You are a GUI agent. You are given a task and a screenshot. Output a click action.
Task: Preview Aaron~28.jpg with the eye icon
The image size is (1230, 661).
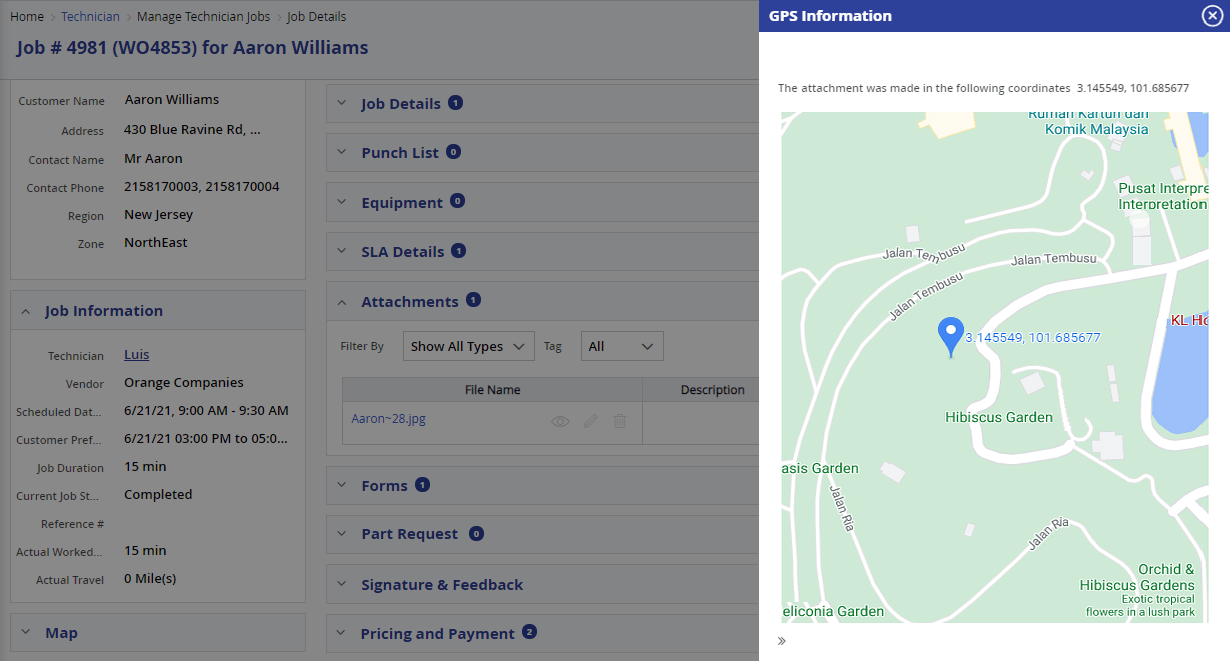[560, 421]
